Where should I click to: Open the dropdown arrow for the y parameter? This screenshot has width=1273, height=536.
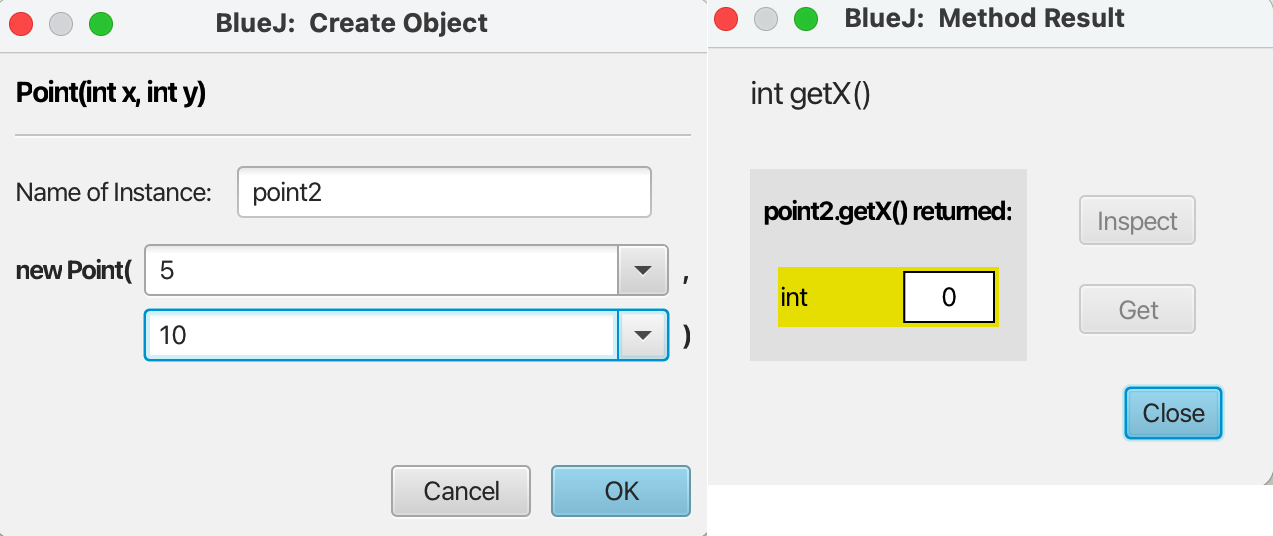click(643, 335)
